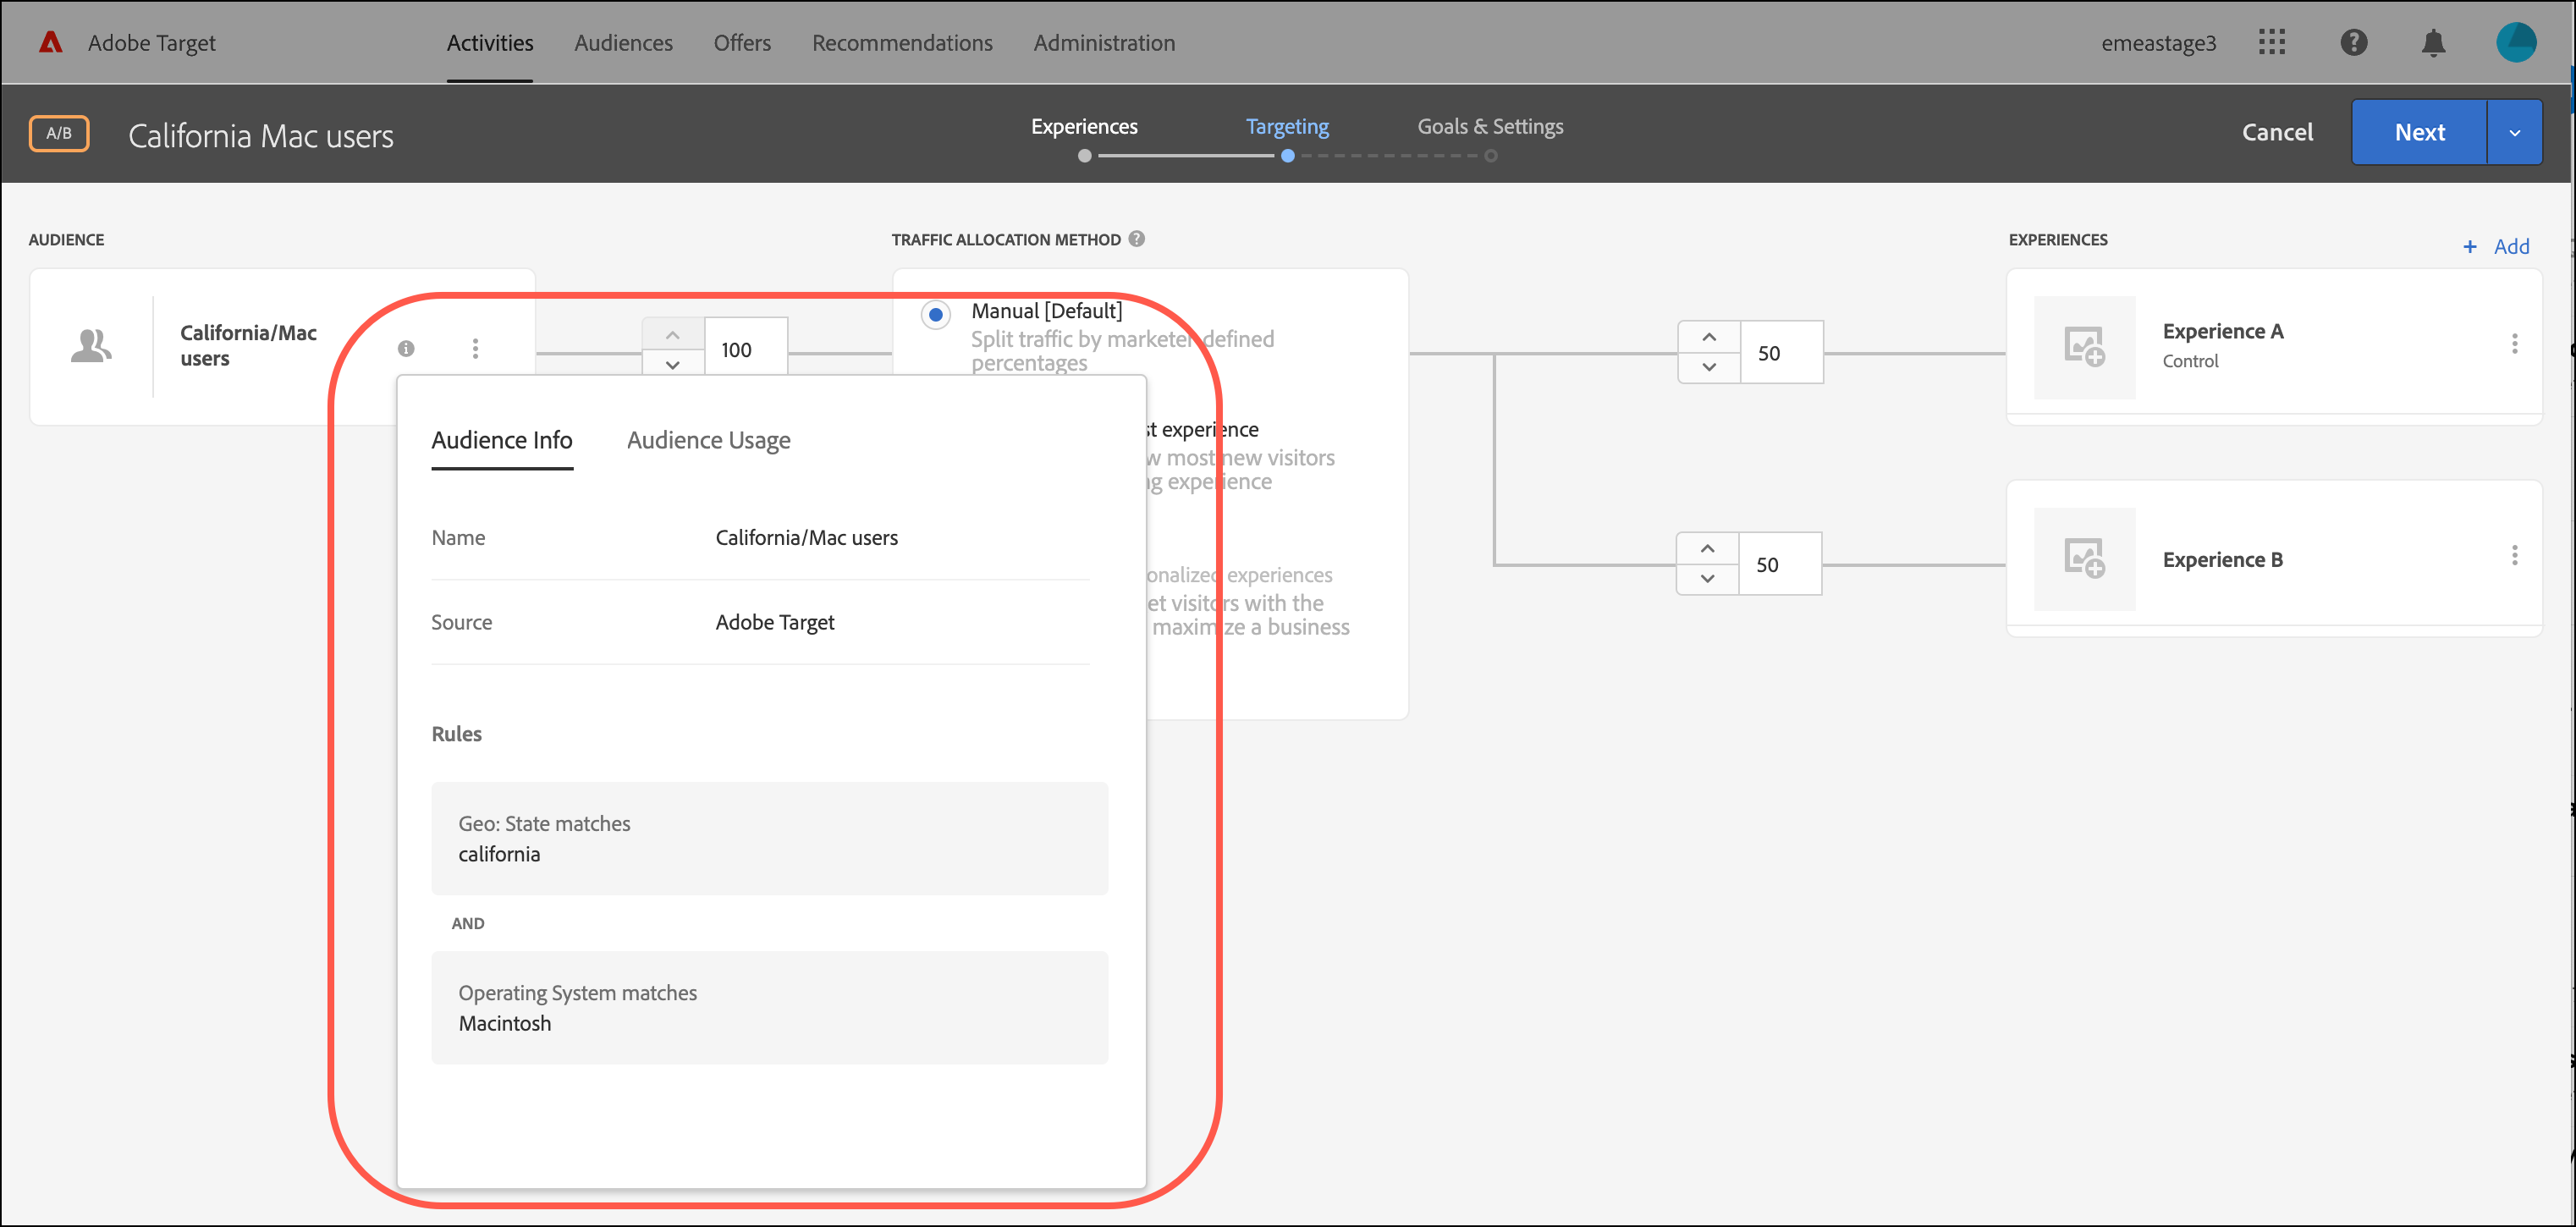Click the audience info icon
Image resolution: width=2576 pixels, height=1227 pixels.
406,348
